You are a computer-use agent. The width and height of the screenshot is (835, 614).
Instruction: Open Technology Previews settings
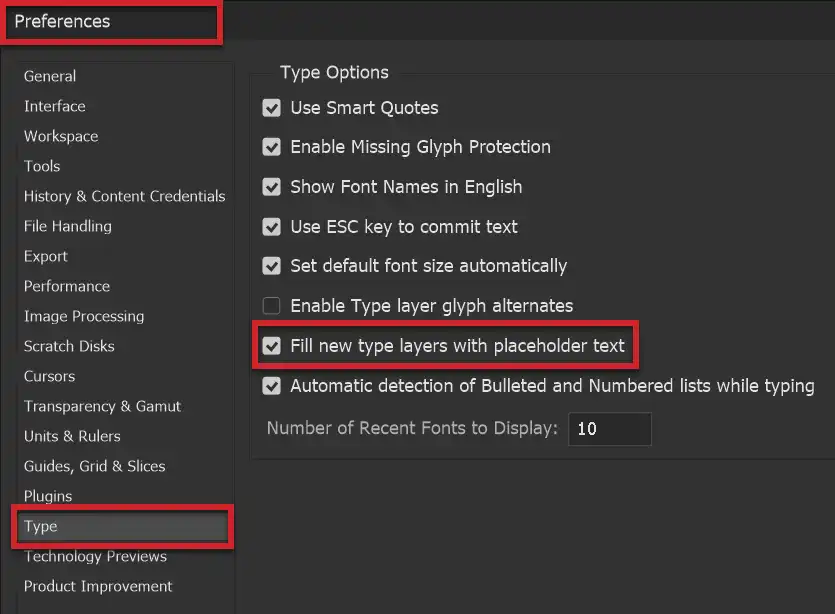(95, 556)
